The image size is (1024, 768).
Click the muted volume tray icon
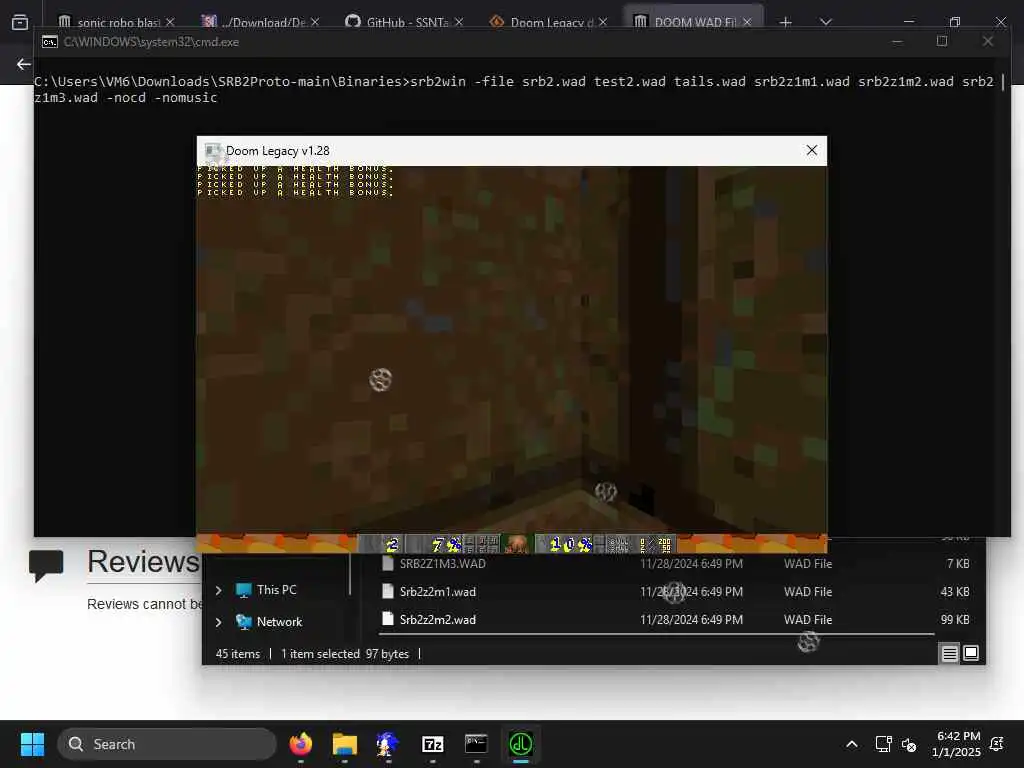tap(908, 744)
